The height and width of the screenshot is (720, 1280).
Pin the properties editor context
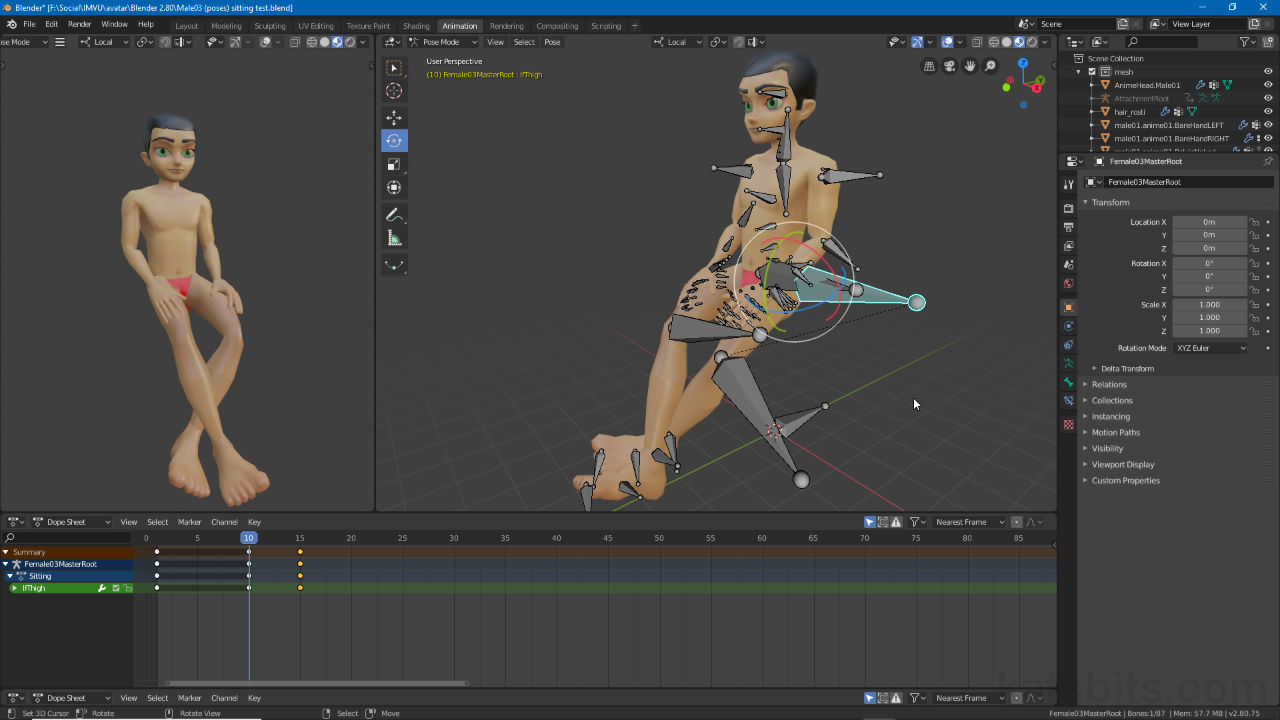coord(1268,161)
